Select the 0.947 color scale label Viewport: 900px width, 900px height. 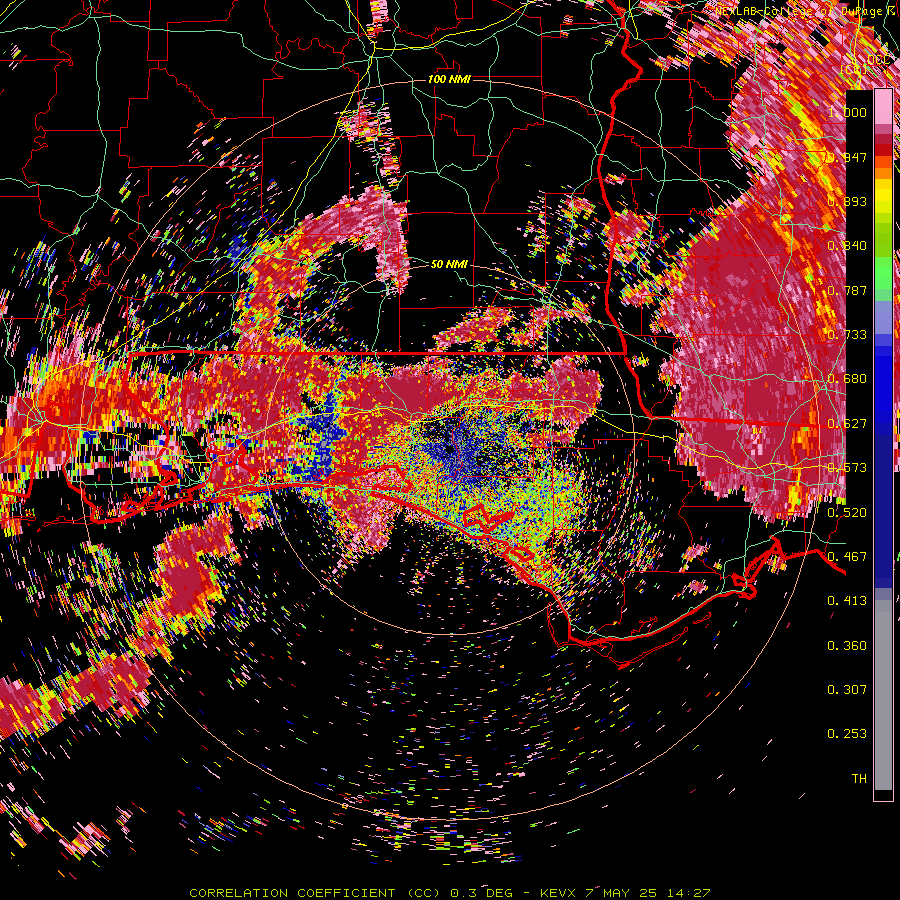[x=847, y=157]
